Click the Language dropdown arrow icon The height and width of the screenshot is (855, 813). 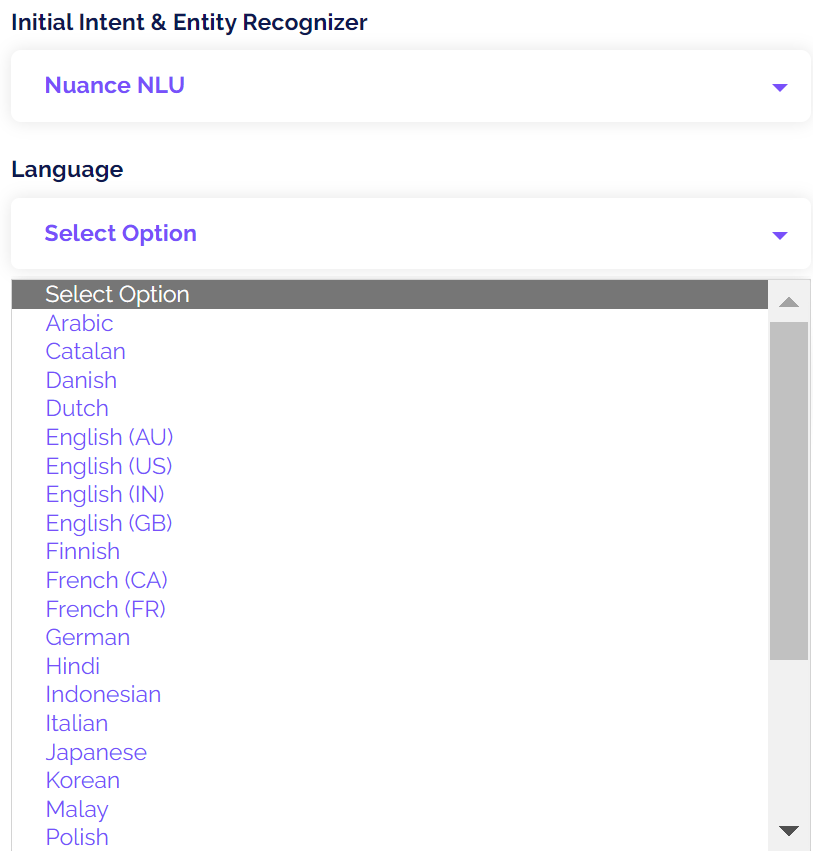pyautogui.click(x=780, y=235)
